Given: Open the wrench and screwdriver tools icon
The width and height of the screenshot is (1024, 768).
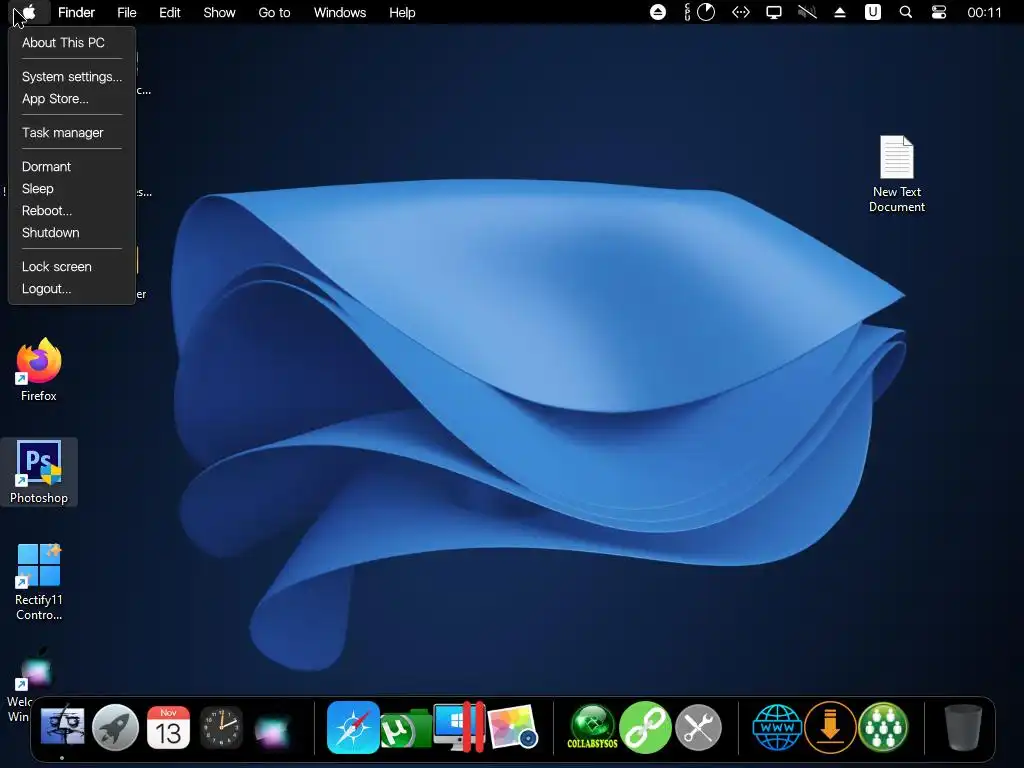Looking at the screenshot, I should click(x=698, y=727).
